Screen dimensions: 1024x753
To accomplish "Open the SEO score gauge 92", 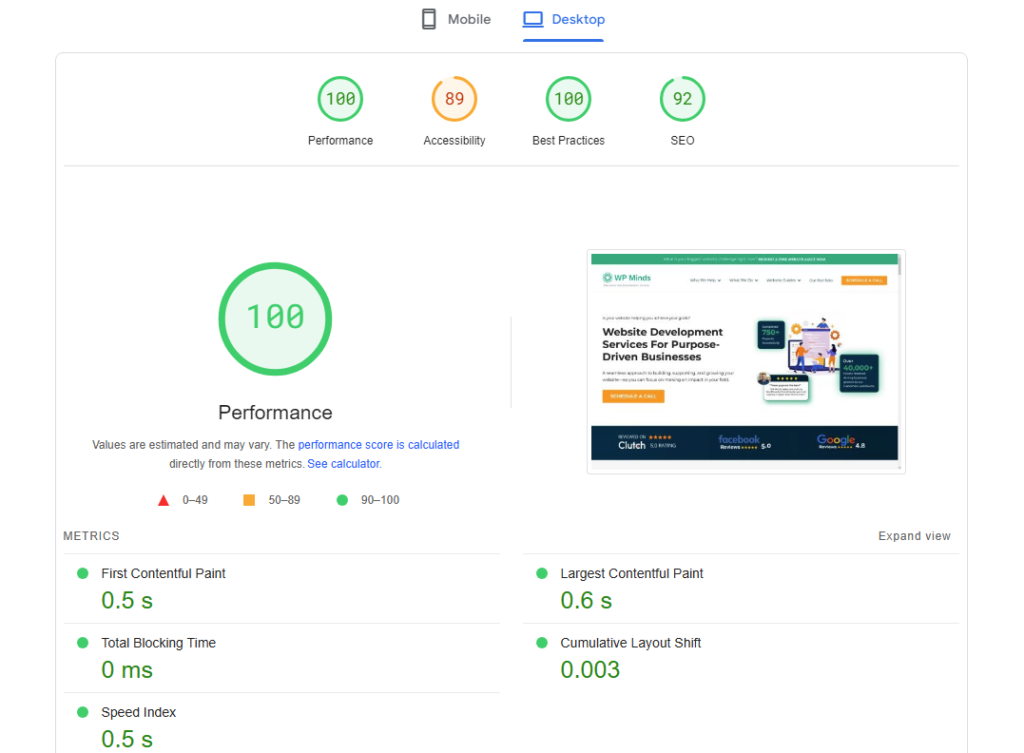I will (x=682, y=99).
